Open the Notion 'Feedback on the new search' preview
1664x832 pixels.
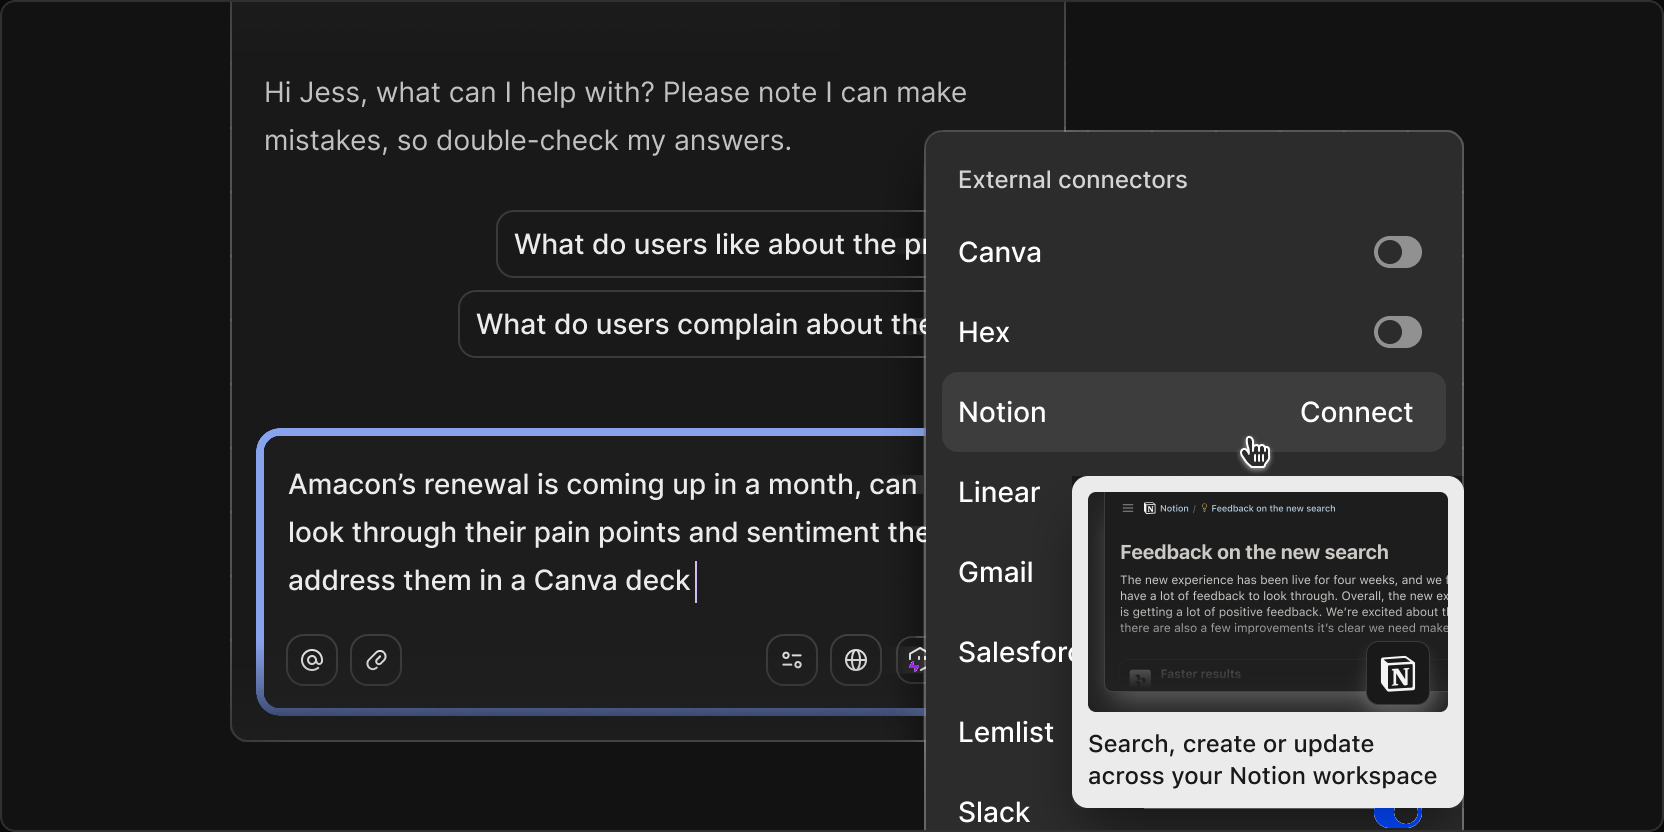coord(1268,602)
